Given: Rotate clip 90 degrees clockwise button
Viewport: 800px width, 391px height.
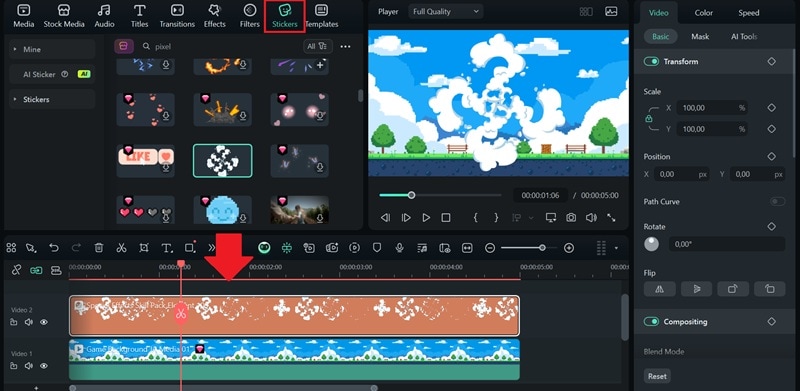Looking at the screenshot, I should pos(733,289).
